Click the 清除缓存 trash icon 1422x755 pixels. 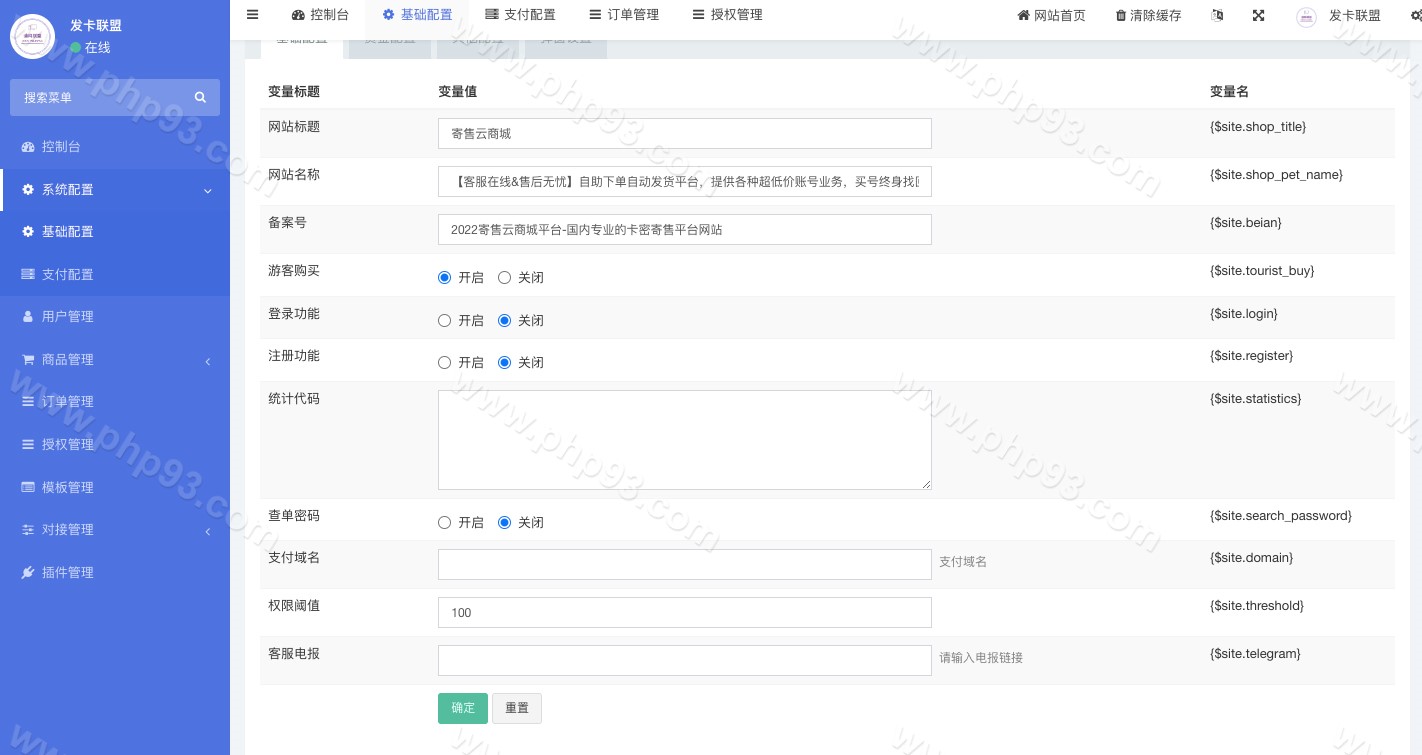click(1121, 15)
